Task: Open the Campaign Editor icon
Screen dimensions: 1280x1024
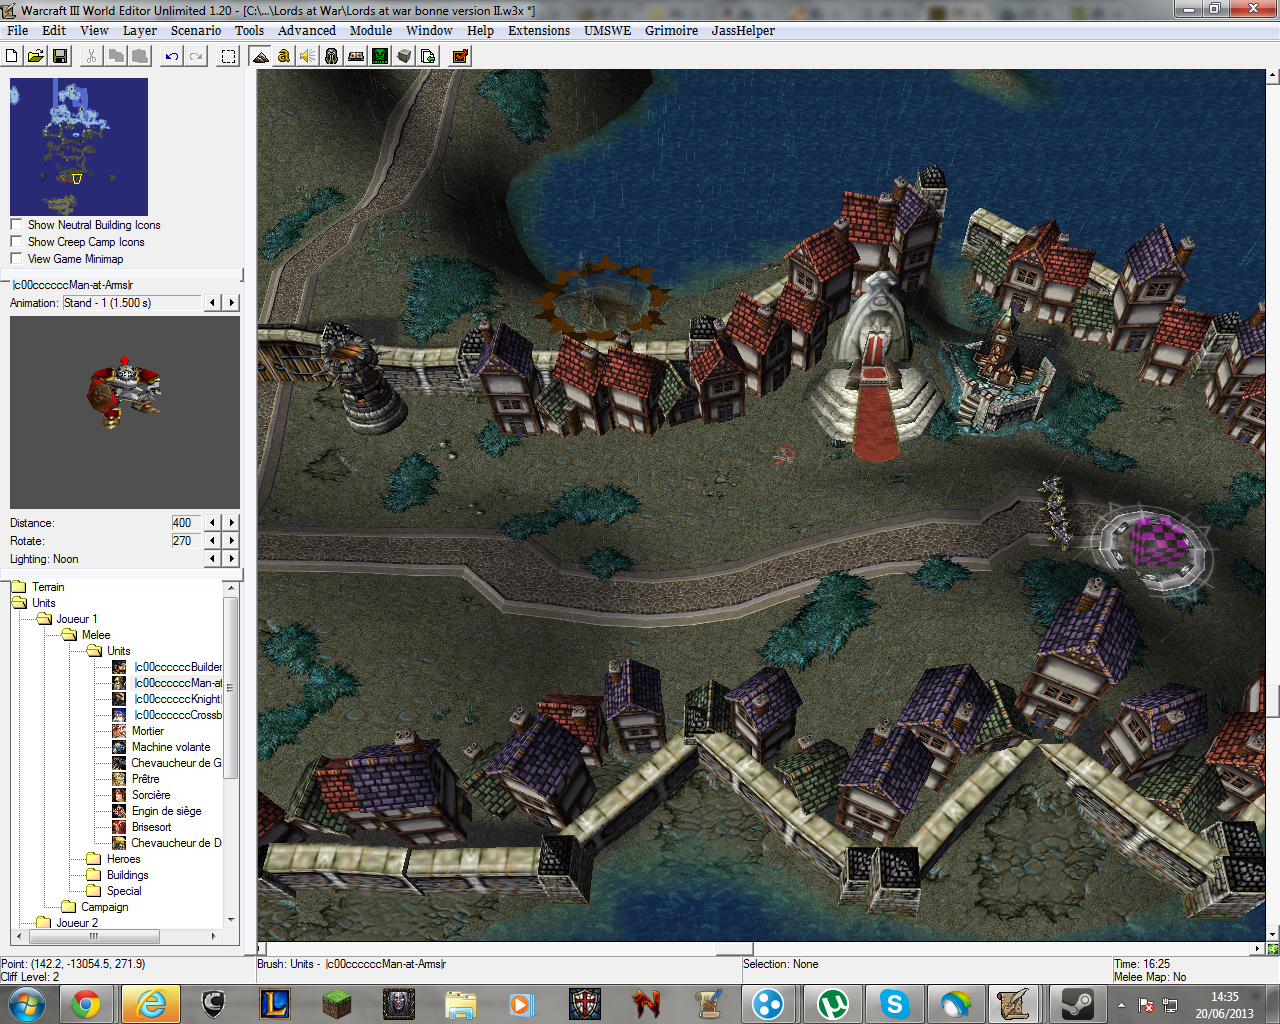Action: point(356,56)
